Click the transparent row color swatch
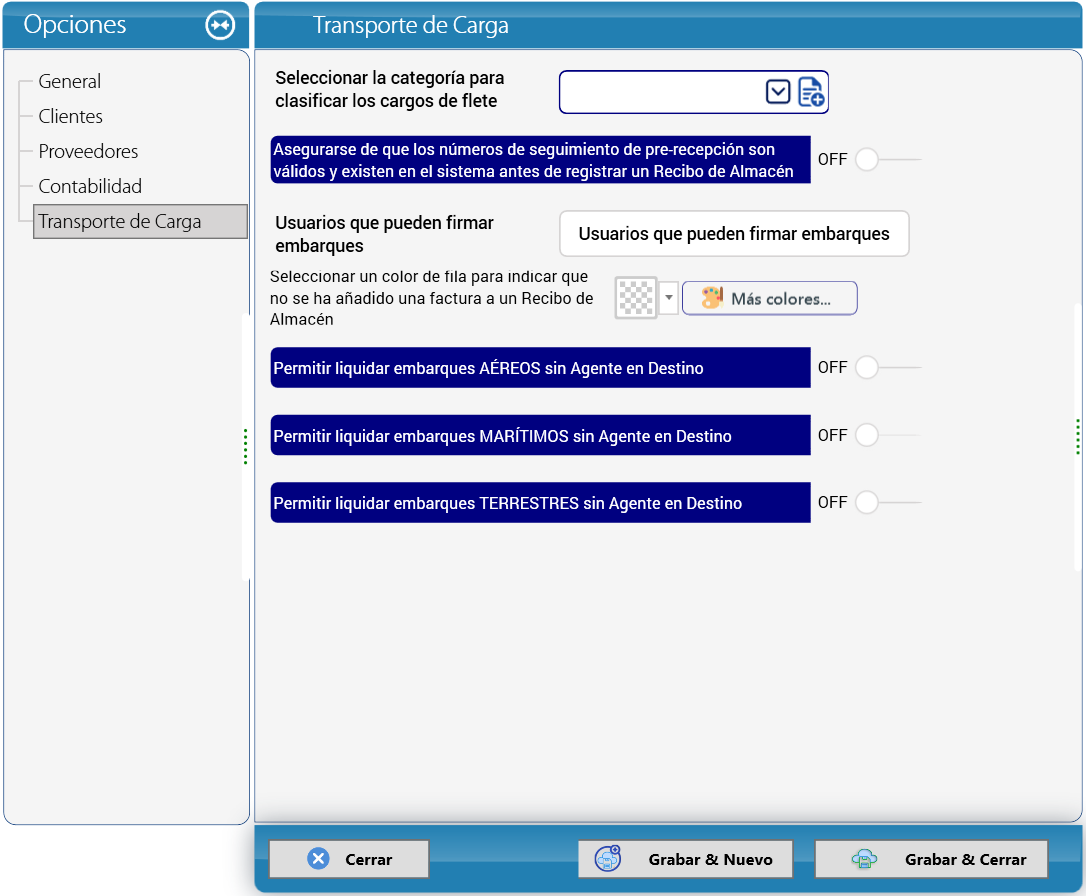Image resolution: width=1086 pixels, height=896 pixels. pyautogui.click(x=636, y=298)
